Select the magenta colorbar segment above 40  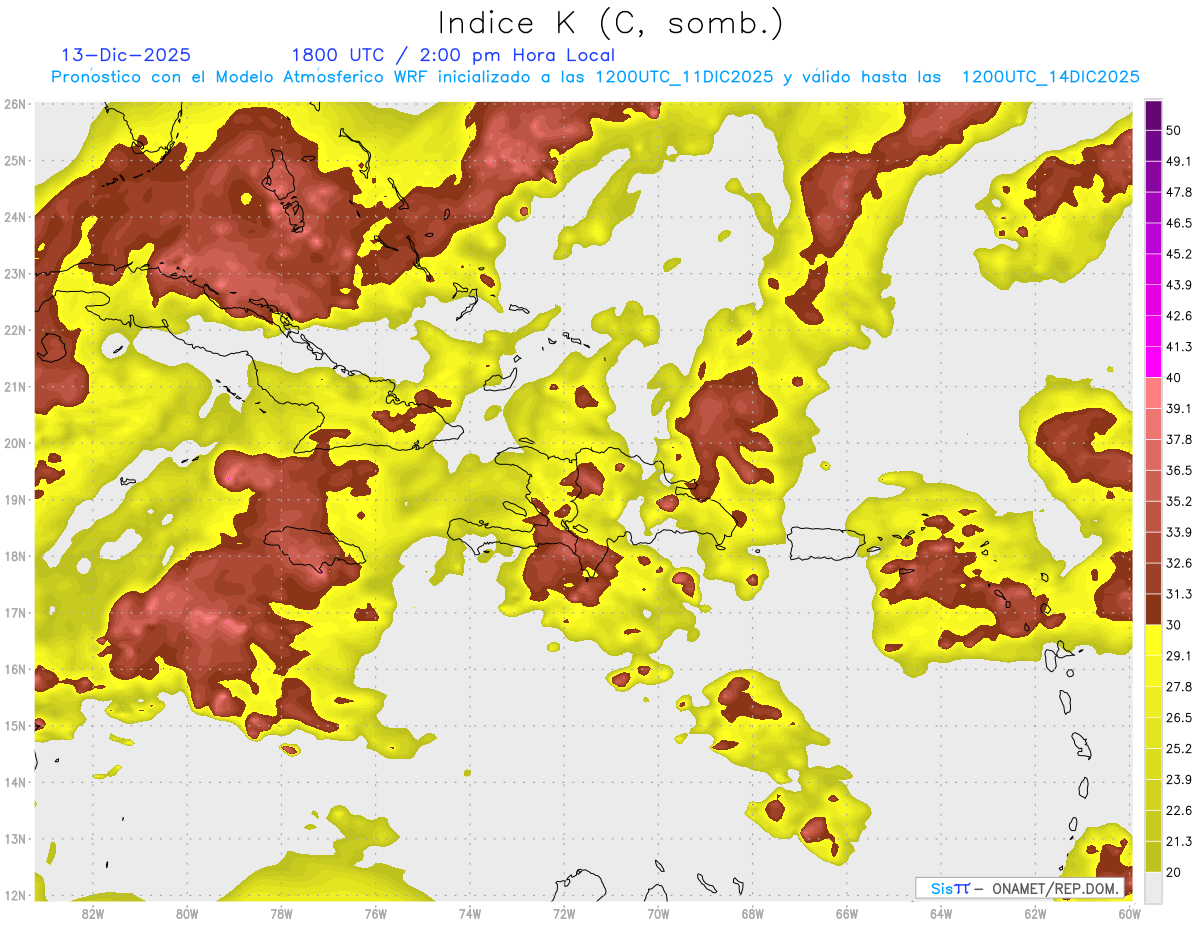[1153, 361]
